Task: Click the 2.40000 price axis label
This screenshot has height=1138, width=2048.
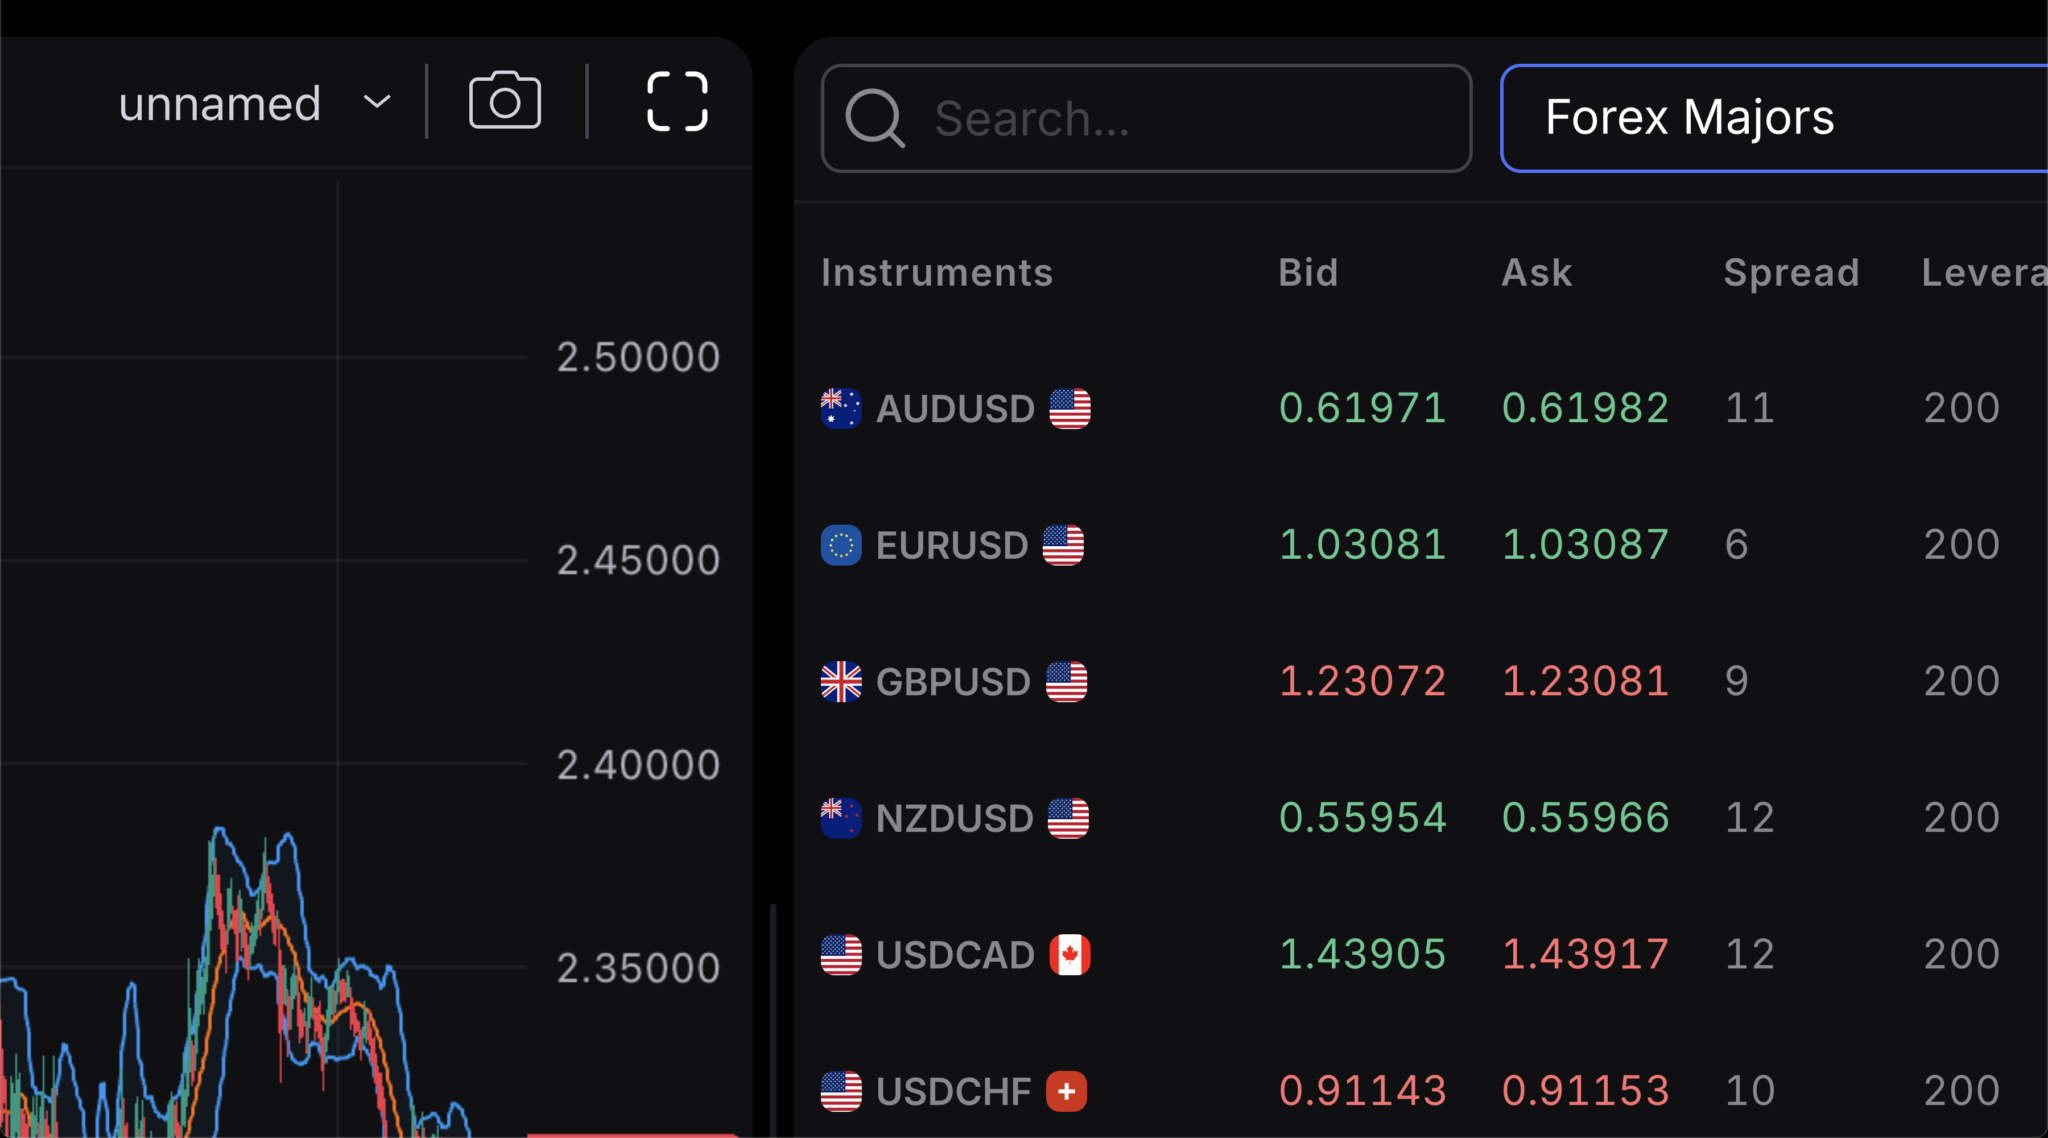Action: [x=637, y=763]
